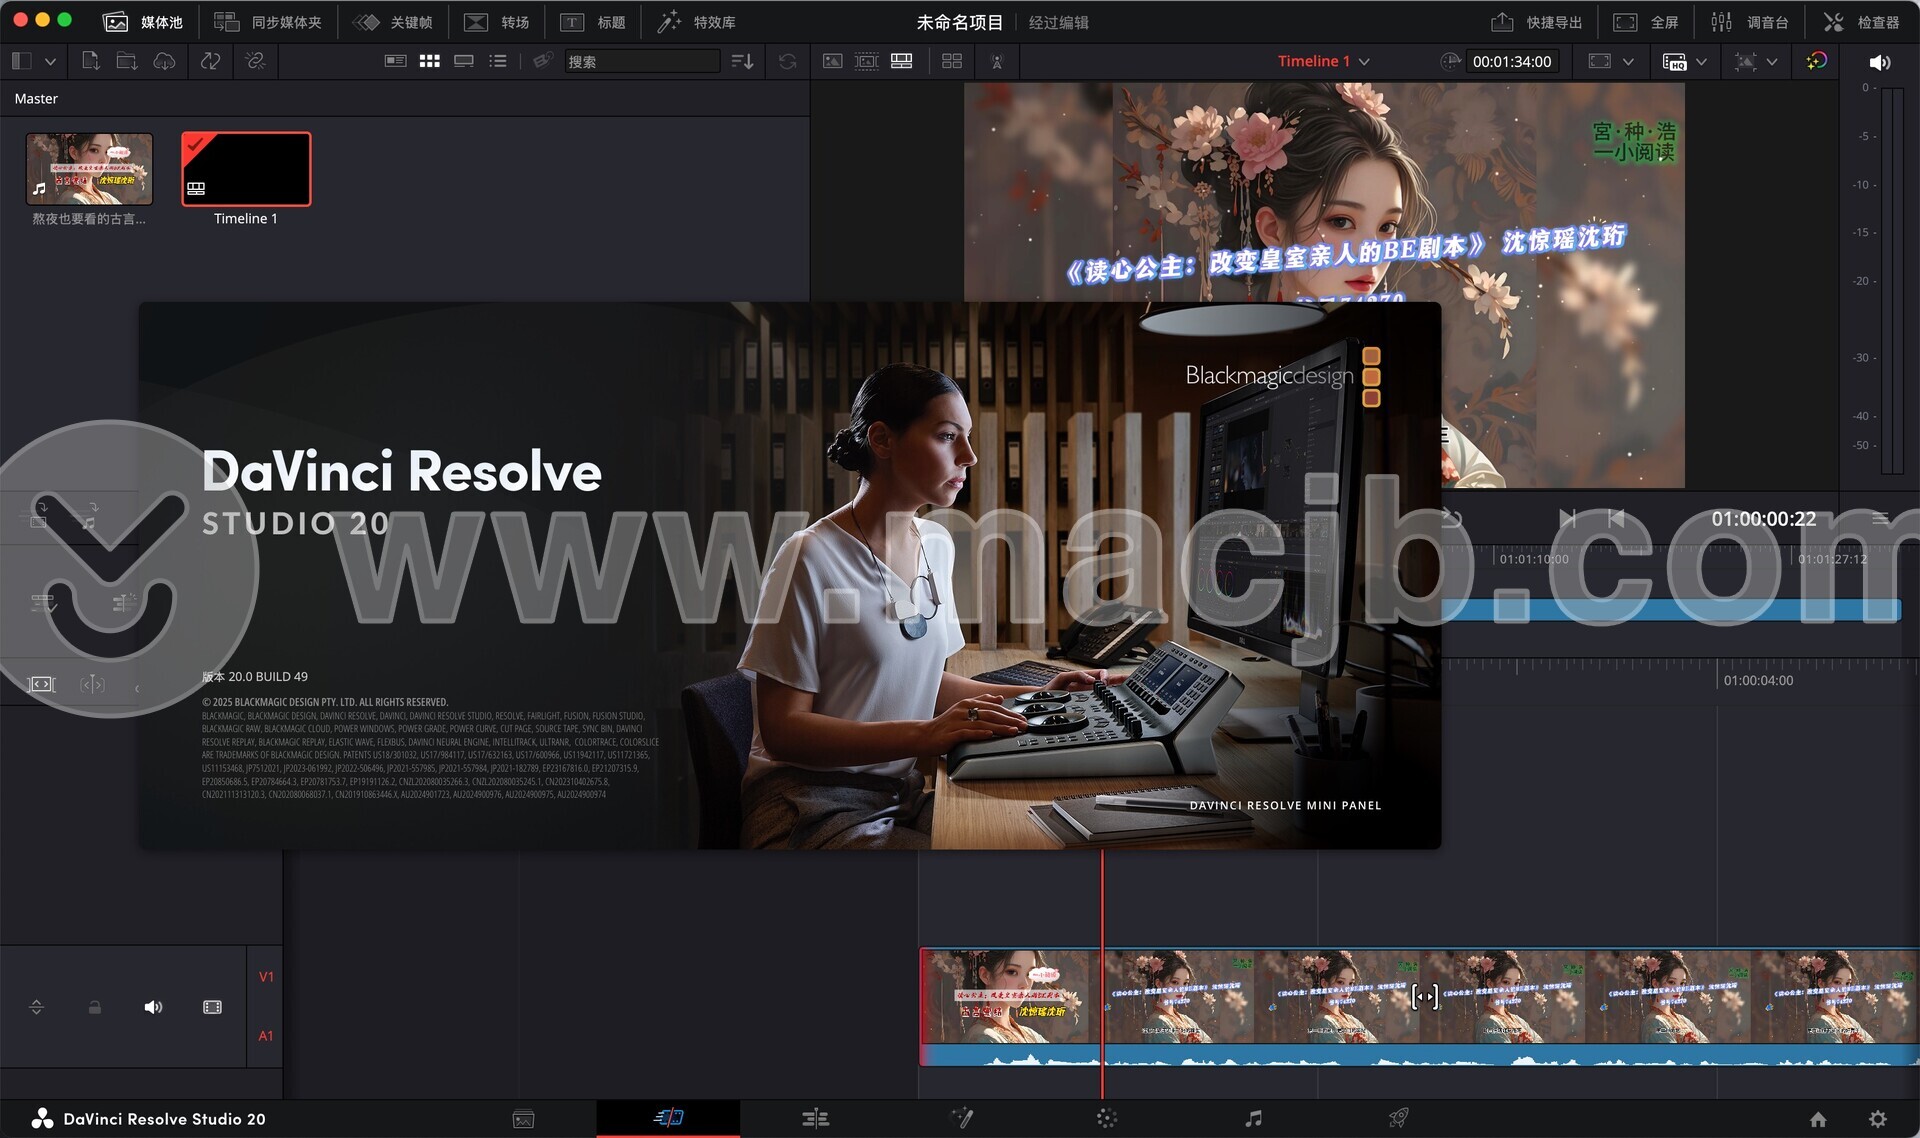Click the multi-view grid icon
Screen dimensions: 1920x1138
[952, 61]
